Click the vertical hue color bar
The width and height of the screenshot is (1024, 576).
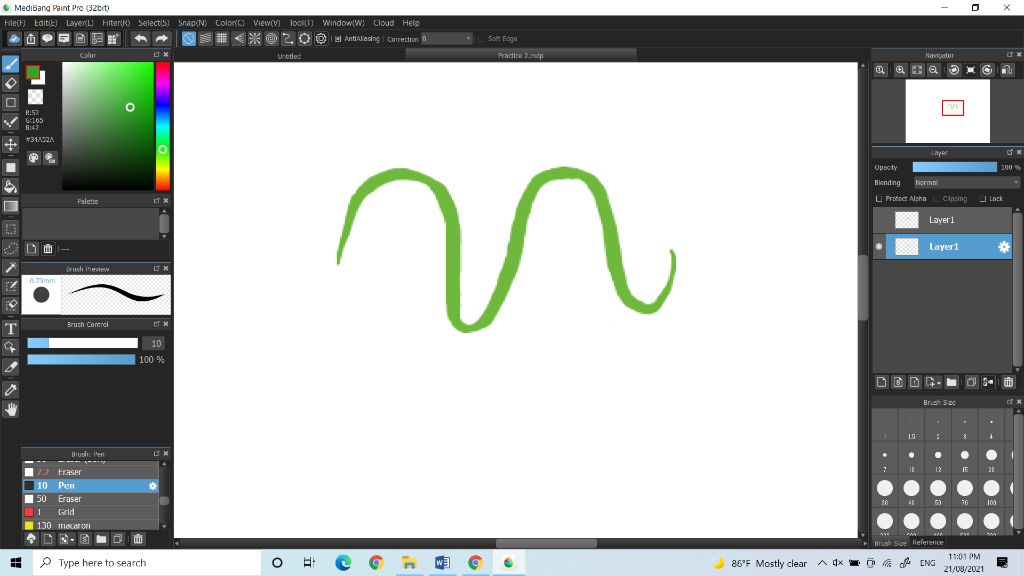tap(162, 126)
